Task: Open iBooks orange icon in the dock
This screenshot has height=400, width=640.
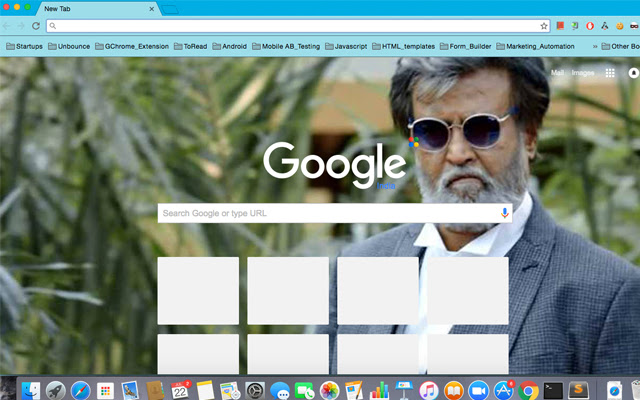Action: [454, 391]
